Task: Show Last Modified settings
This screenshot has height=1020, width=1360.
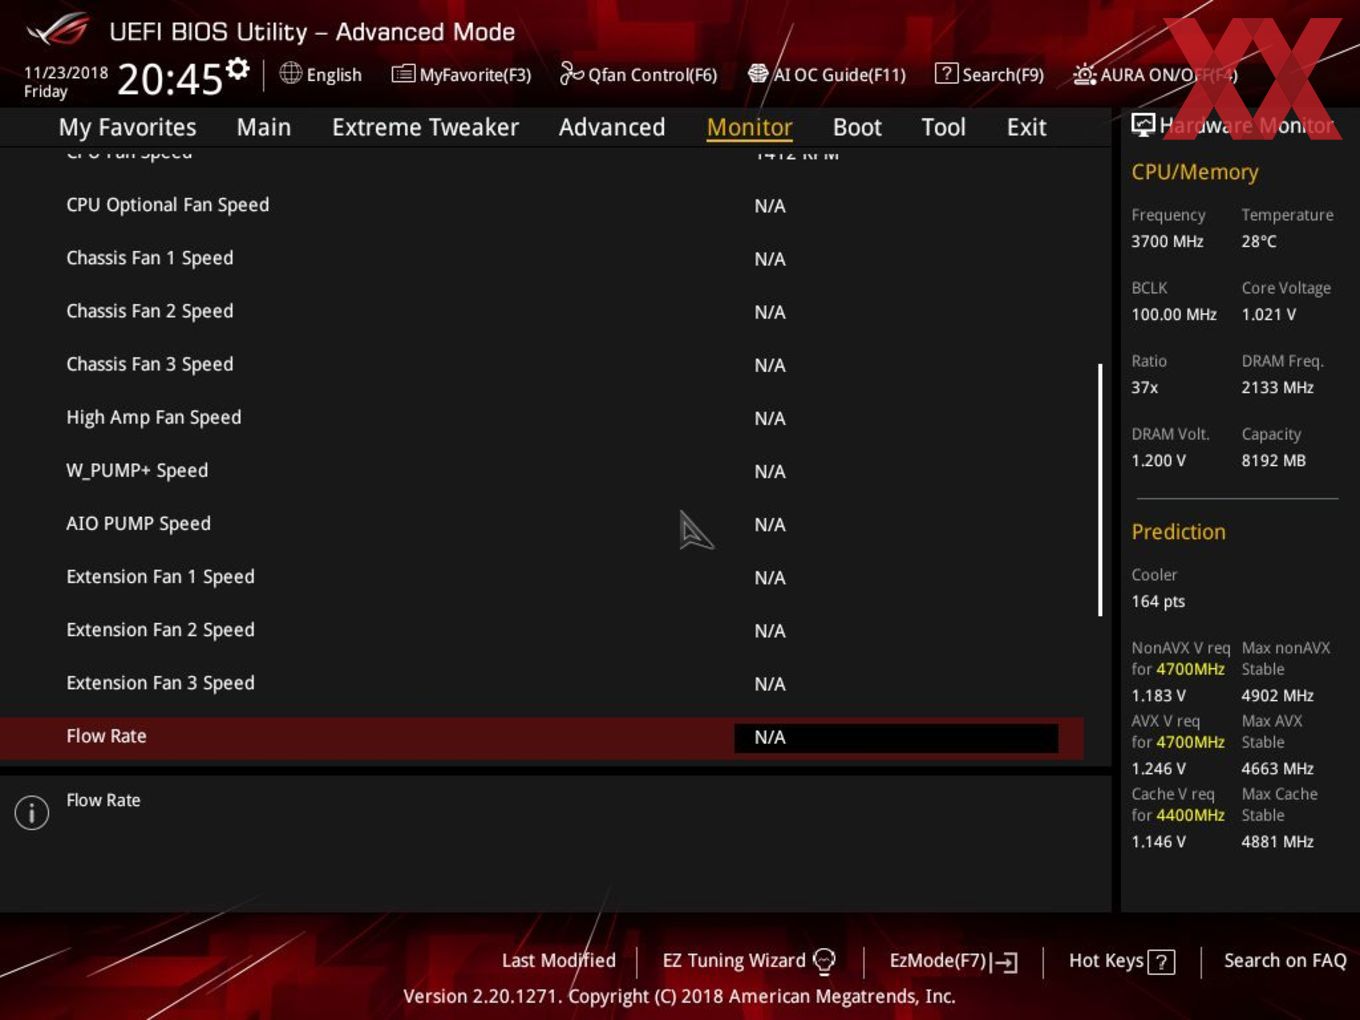Action: [x=559, y=960]
